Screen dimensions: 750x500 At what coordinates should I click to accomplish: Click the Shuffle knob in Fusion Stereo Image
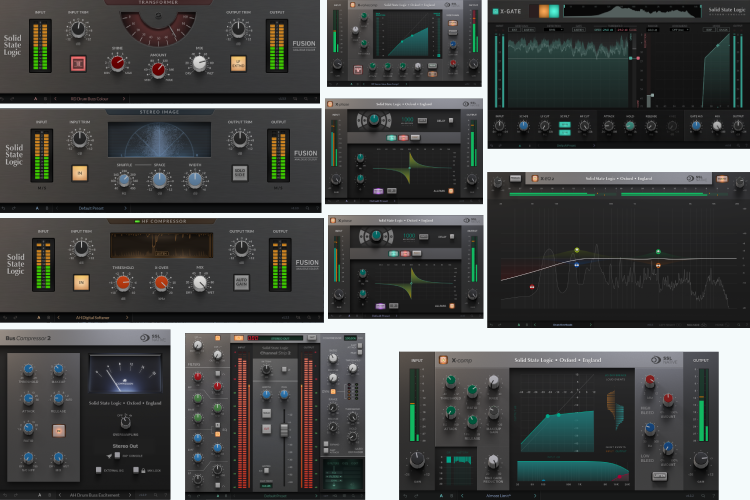click(x=124, y=180)
